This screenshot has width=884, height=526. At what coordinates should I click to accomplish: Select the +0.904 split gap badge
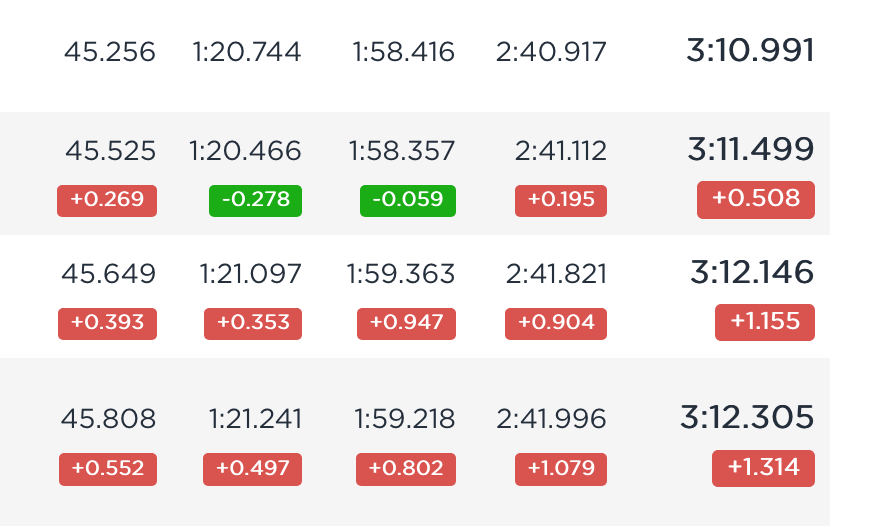[x=556, y=324]
